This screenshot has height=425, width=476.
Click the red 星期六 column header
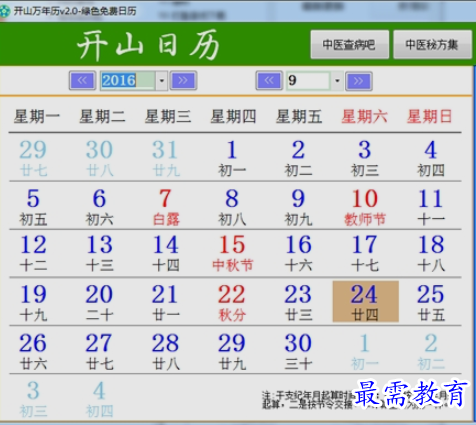pyautogui.click(x=365, y=116)
